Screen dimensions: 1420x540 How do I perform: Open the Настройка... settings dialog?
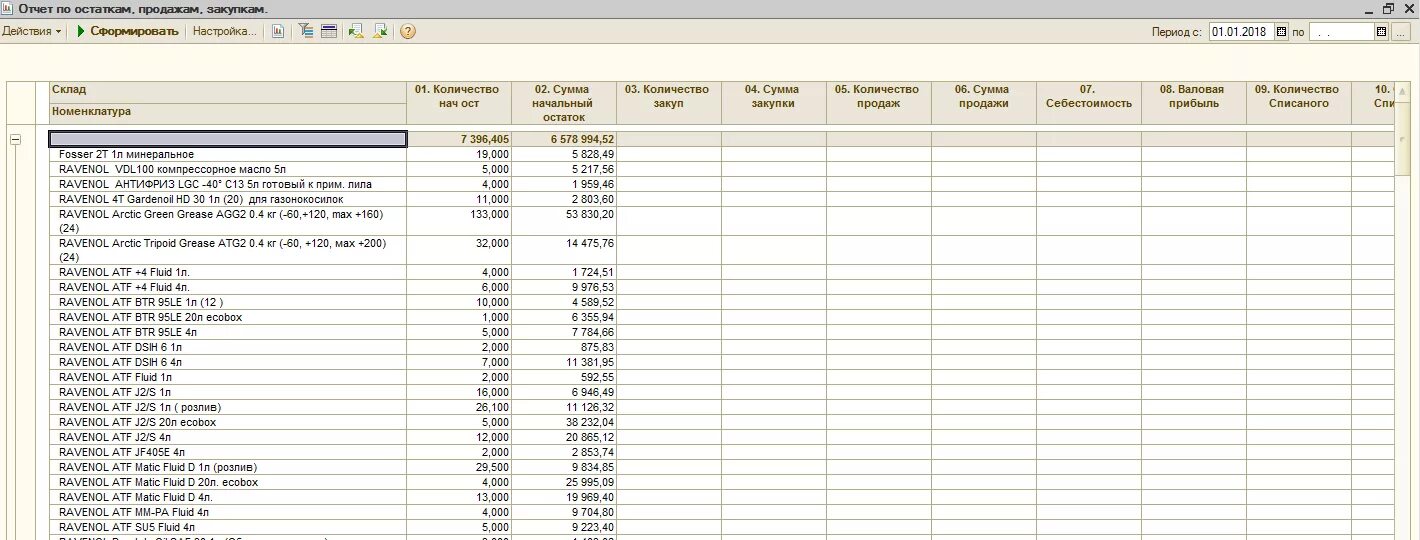224,31
